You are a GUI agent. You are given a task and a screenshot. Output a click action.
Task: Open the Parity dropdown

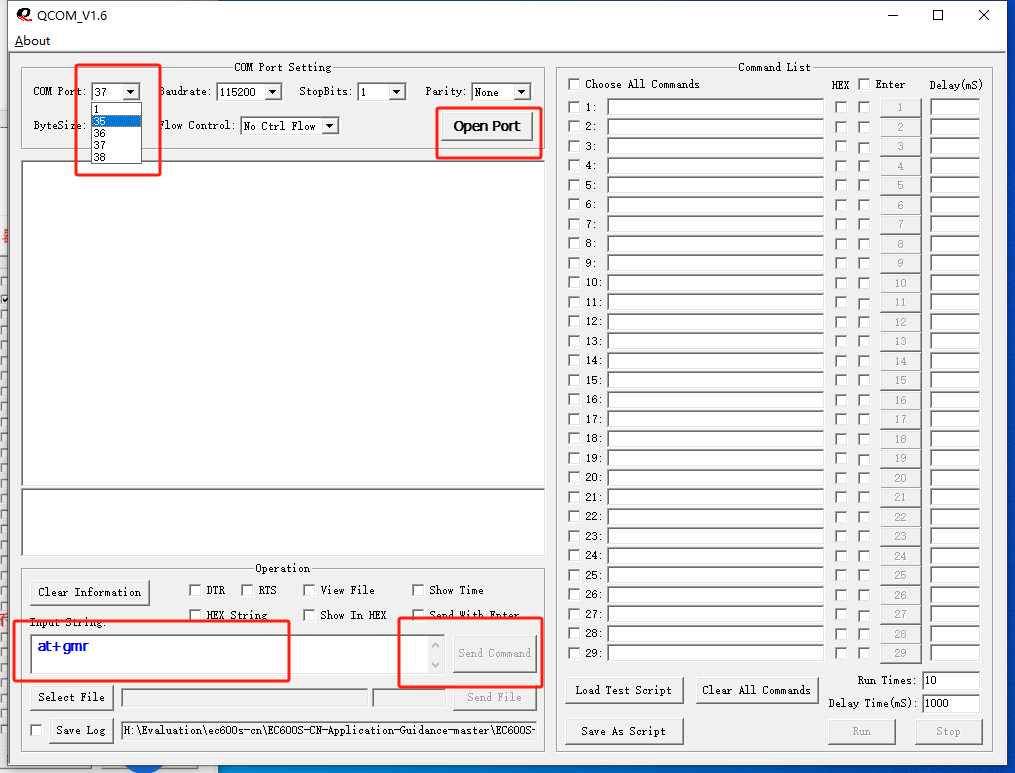coord(522,92)
